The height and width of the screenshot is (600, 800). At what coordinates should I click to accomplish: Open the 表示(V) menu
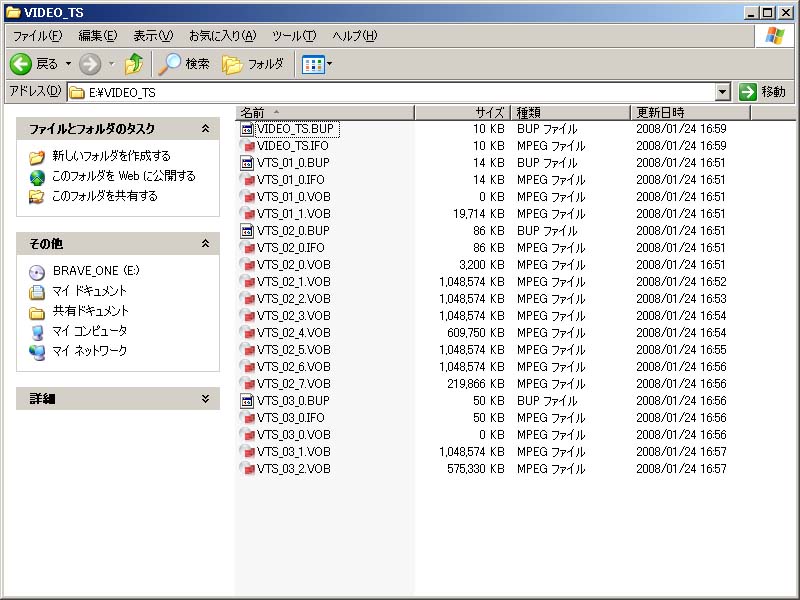click(153, 36)
